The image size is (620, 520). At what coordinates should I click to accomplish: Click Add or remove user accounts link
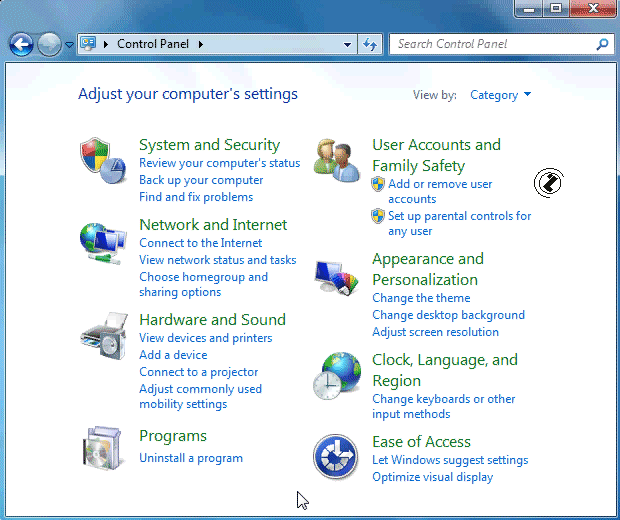pos(440,191)
